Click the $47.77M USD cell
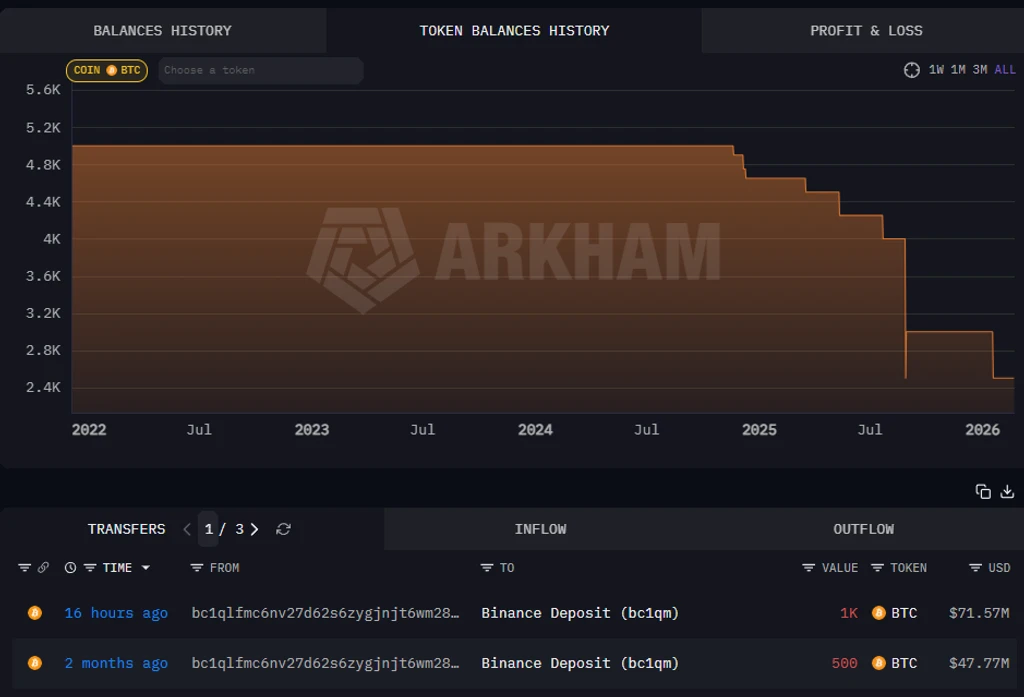 pos(979,663)
